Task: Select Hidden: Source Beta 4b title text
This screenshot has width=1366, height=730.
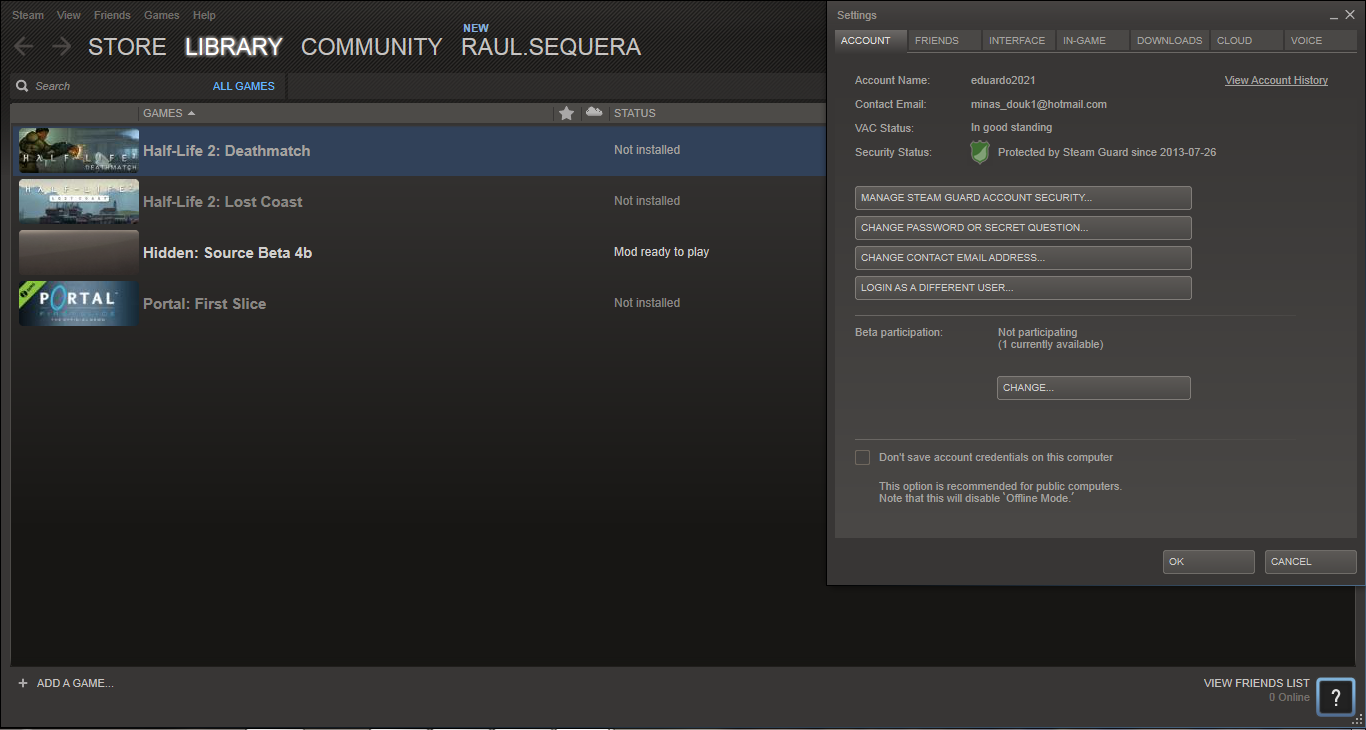Action: (227, 253)
